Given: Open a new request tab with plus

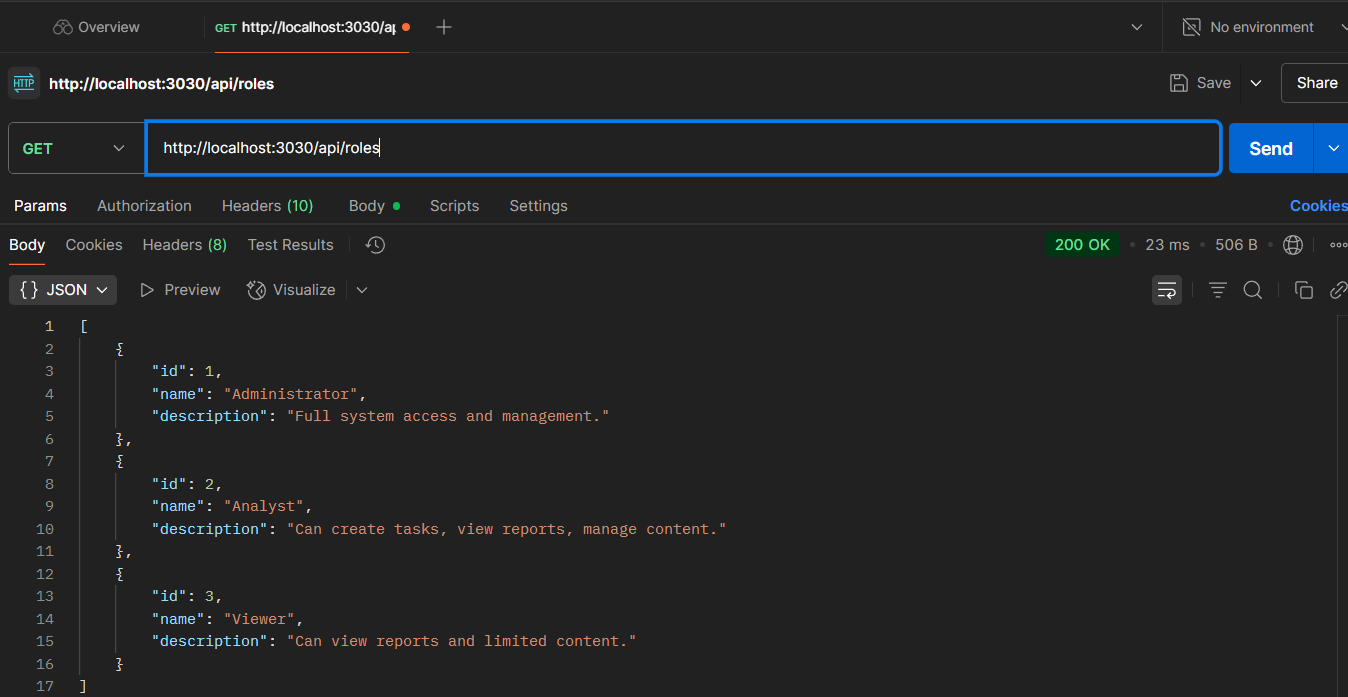Looking at the screenshot, I should pyautogui.click(x=444, y=27).
